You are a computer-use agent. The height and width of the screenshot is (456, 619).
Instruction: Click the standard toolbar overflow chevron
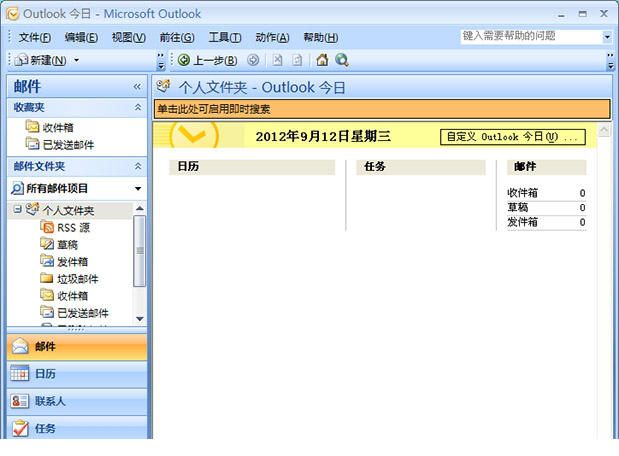tap(160, 61)
